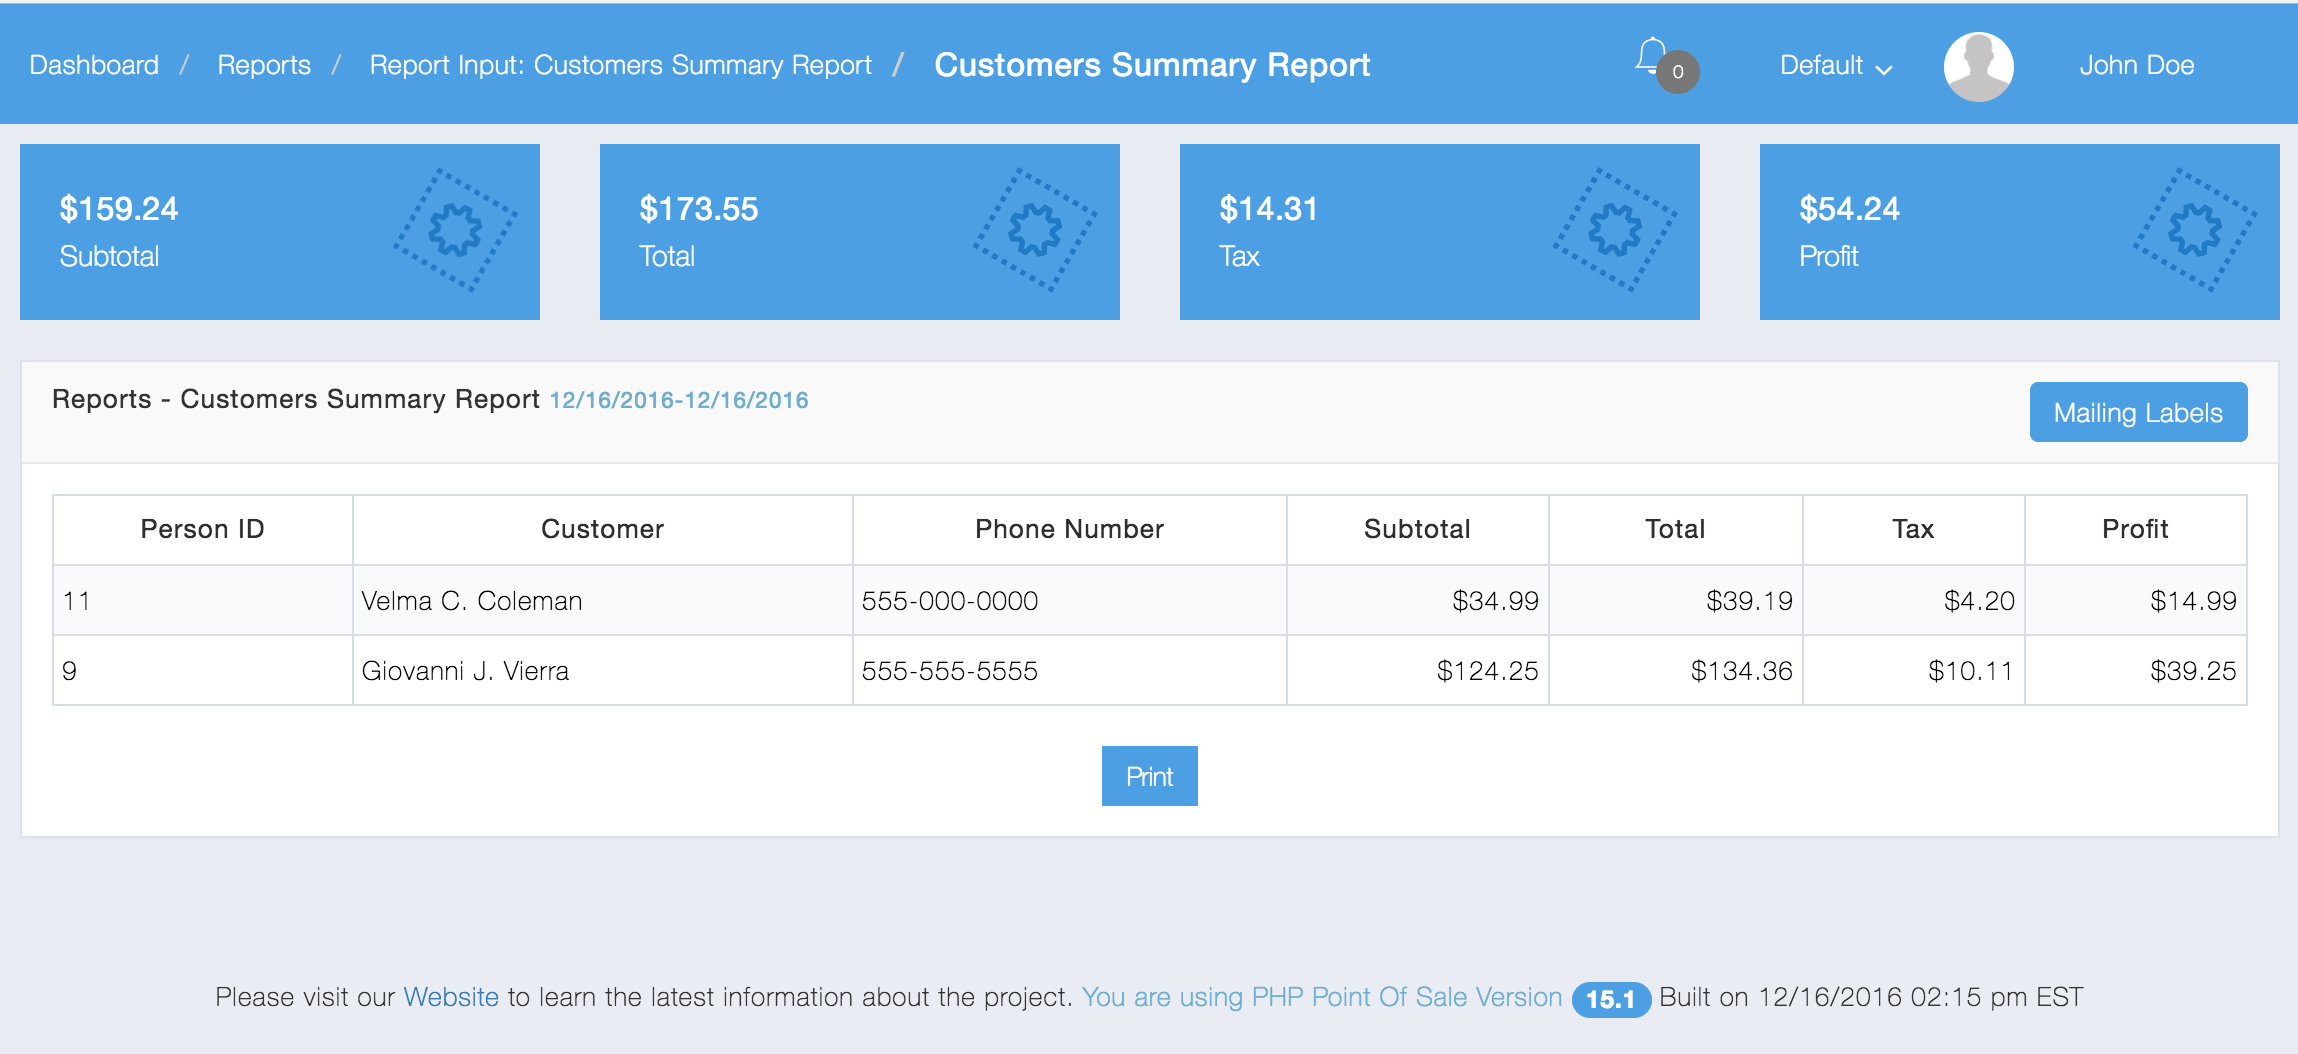This screenshot has height=1054, width=2298.
Task: Open the notifications bell icon
Action: (x=1652, y=58)
